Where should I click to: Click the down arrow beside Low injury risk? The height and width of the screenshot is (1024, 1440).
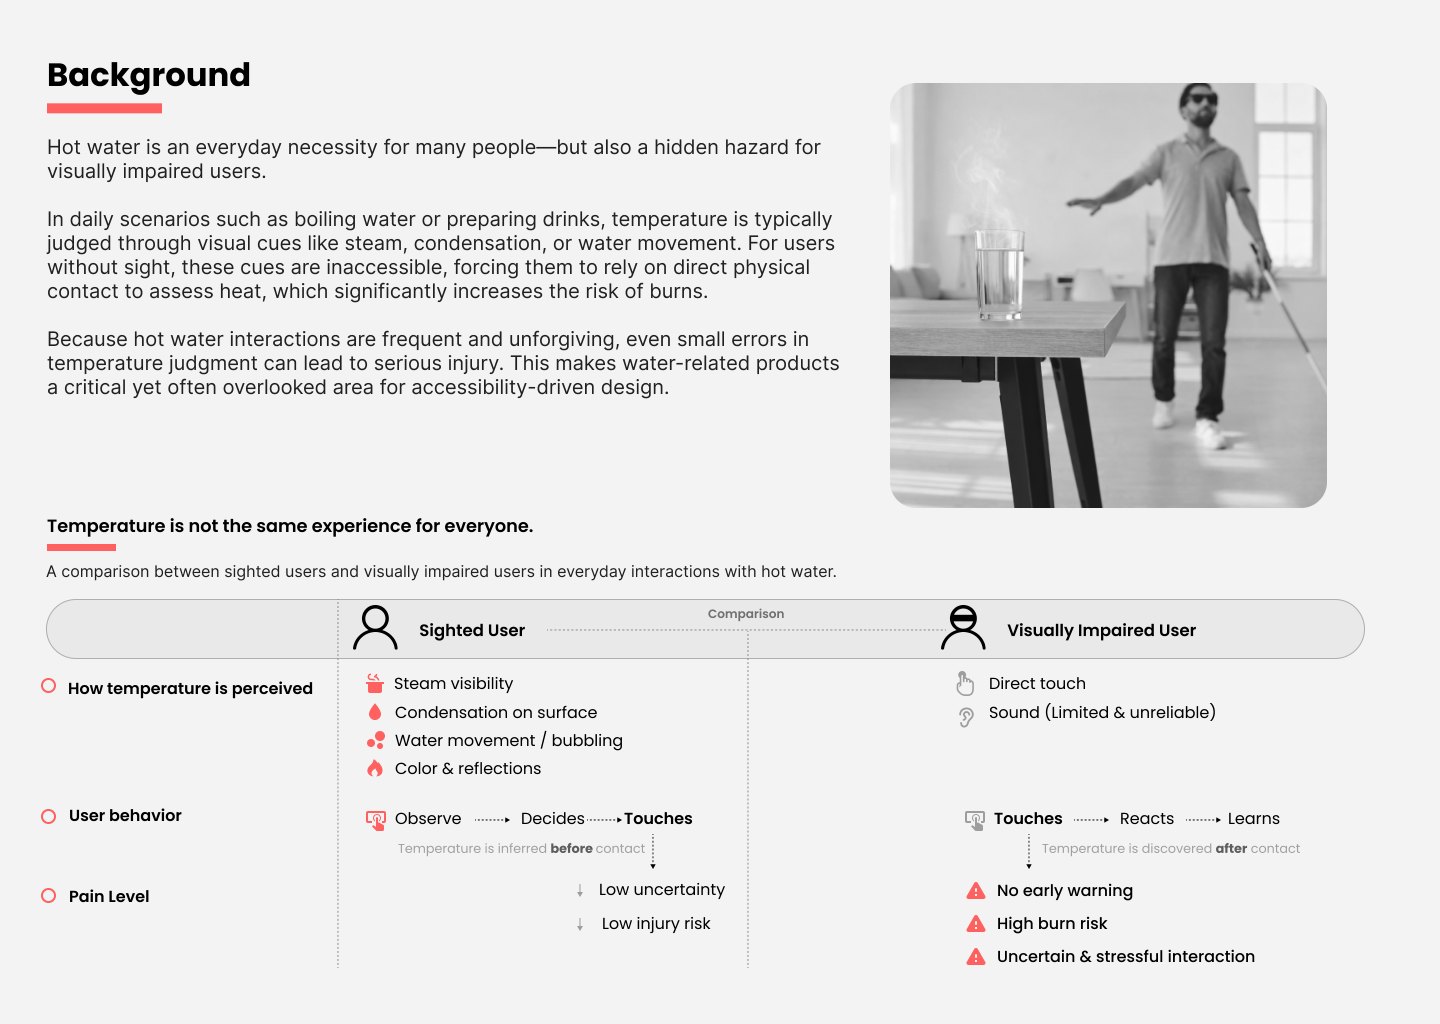[x=580, y=924]
